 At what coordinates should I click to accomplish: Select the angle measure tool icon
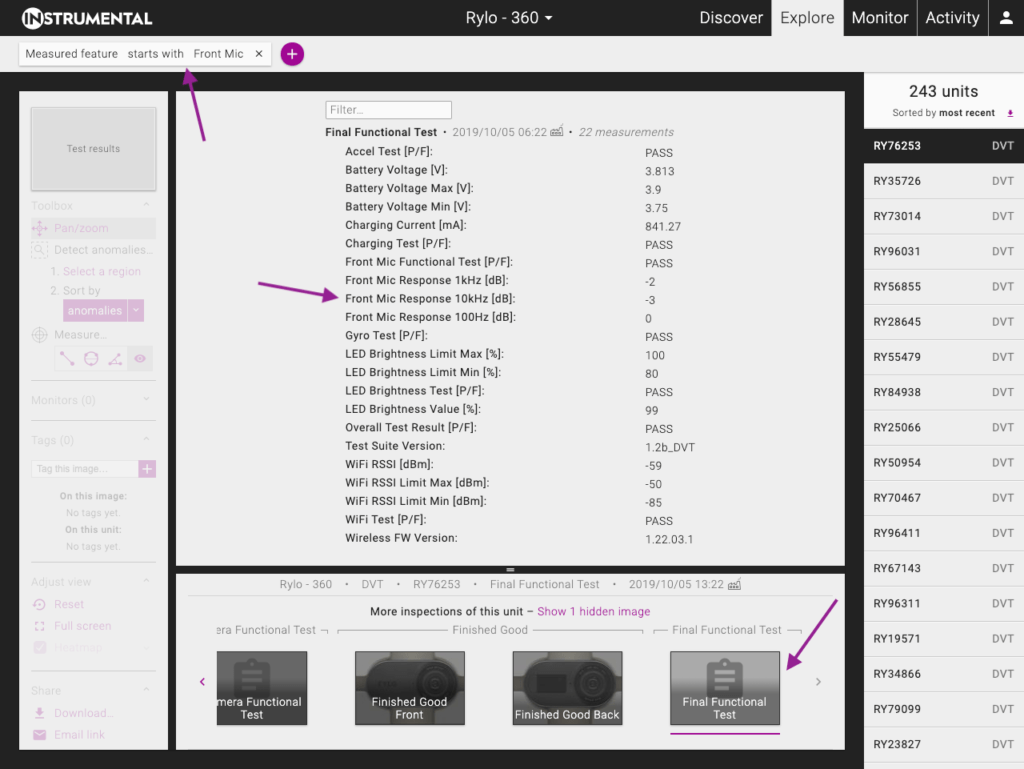click(x=115, y=358)
